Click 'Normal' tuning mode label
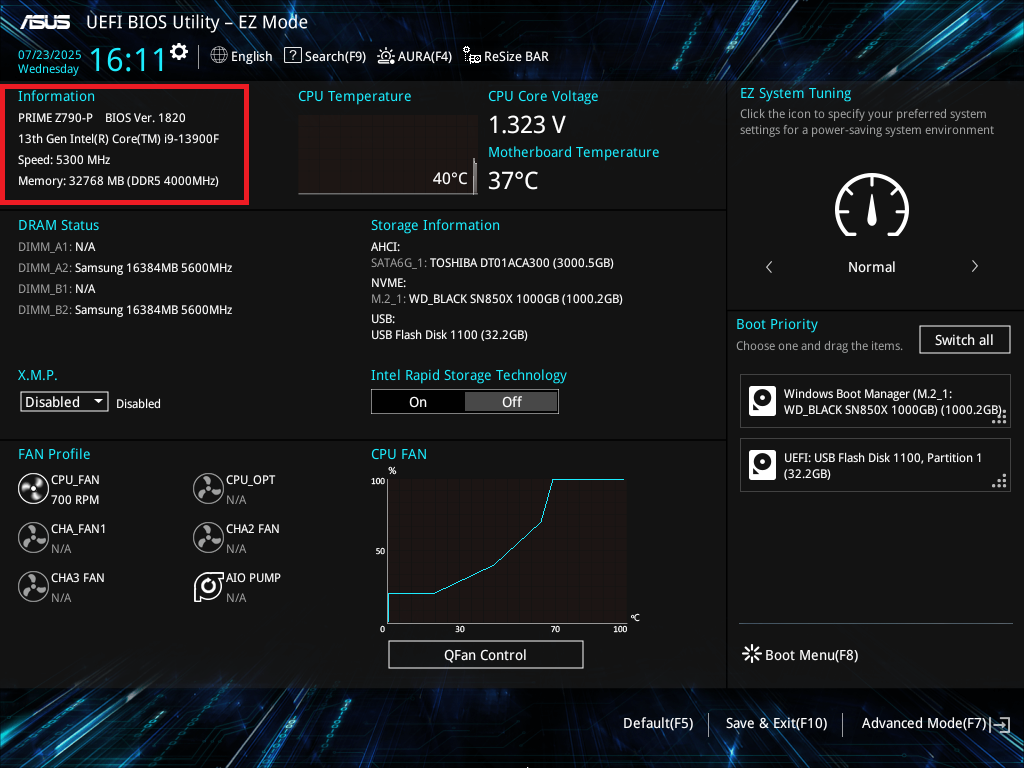This screenshot has width=1024, height=768. pyautogui.click(x=872, y=267)
